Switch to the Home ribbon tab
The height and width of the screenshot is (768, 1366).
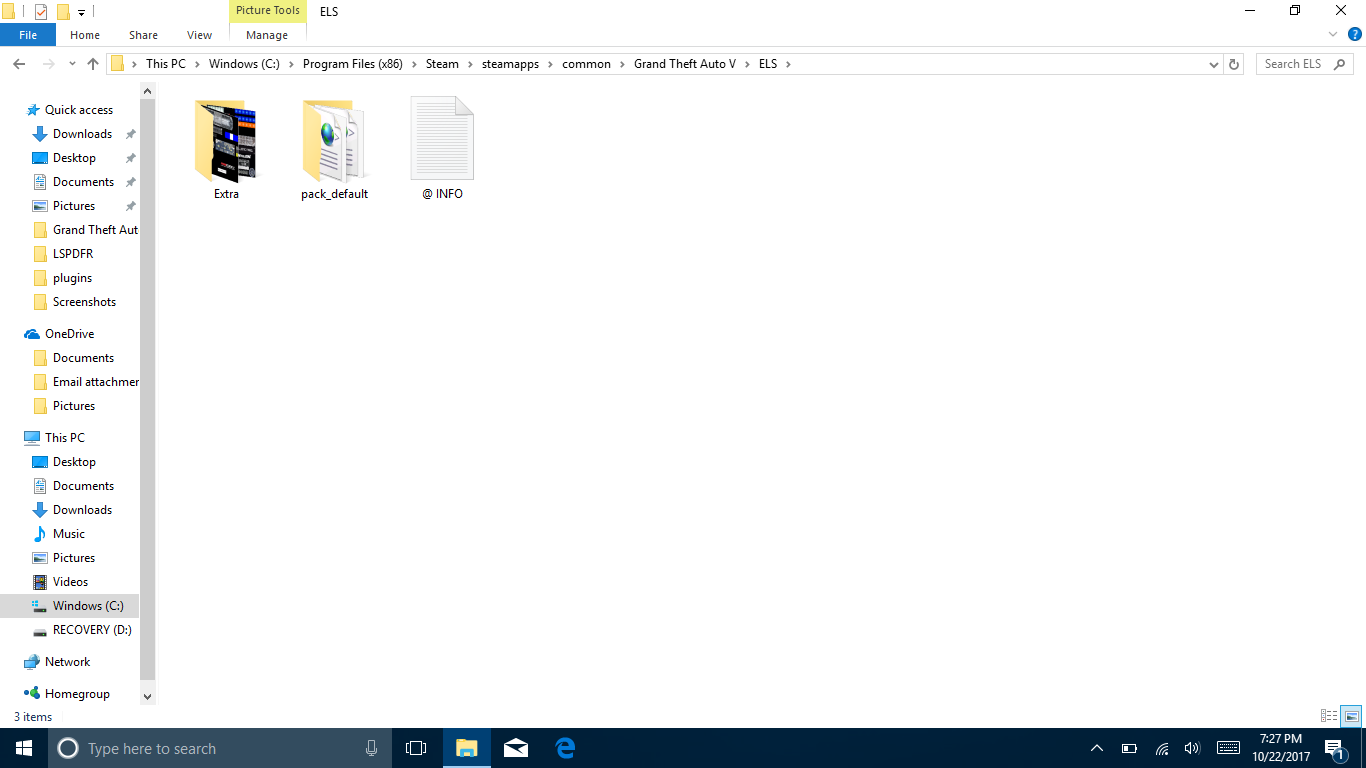[x=85, y=35]
